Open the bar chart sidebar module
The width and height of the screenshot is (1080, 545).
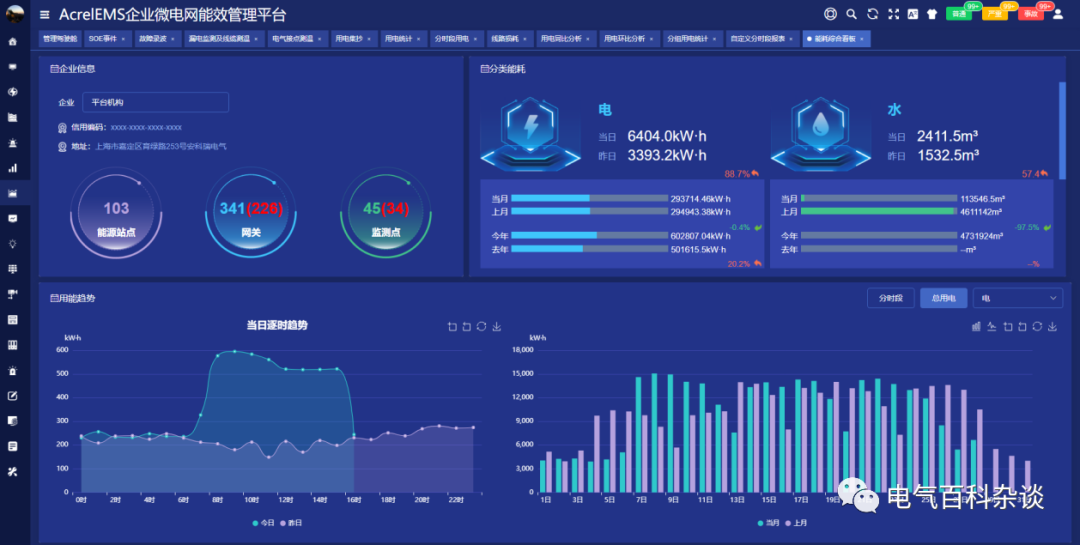point(12,168)
